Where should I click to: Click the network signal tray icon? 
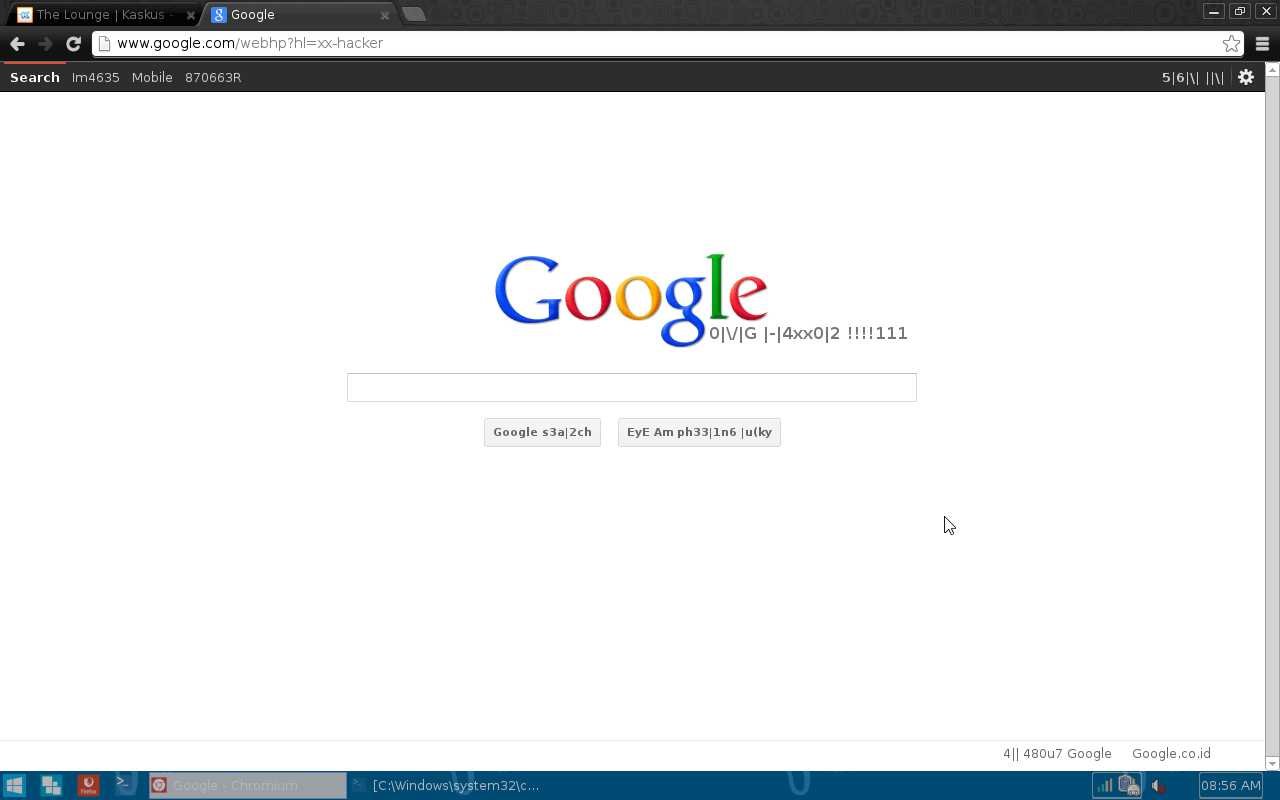[1104, 785]
